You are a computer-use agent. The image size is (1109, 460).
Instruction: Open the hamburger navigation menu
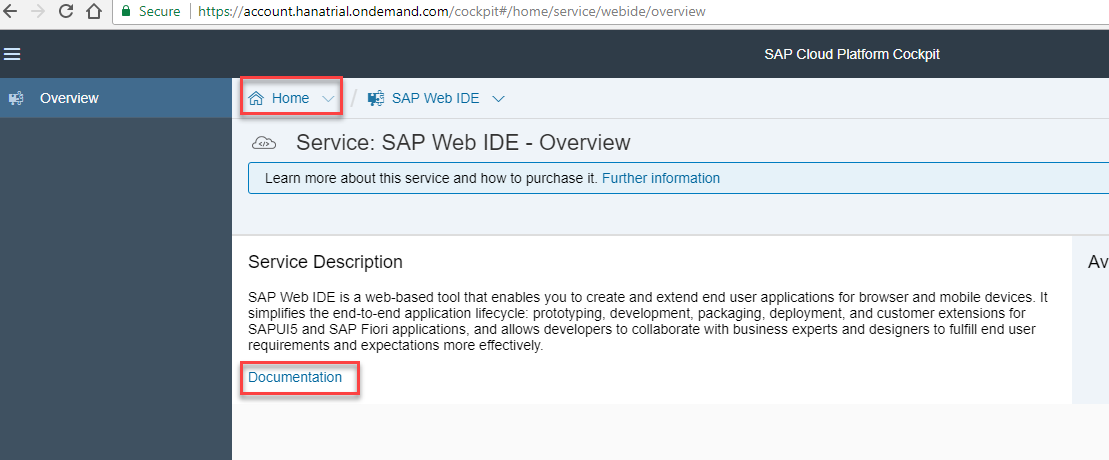coord(12,54)
